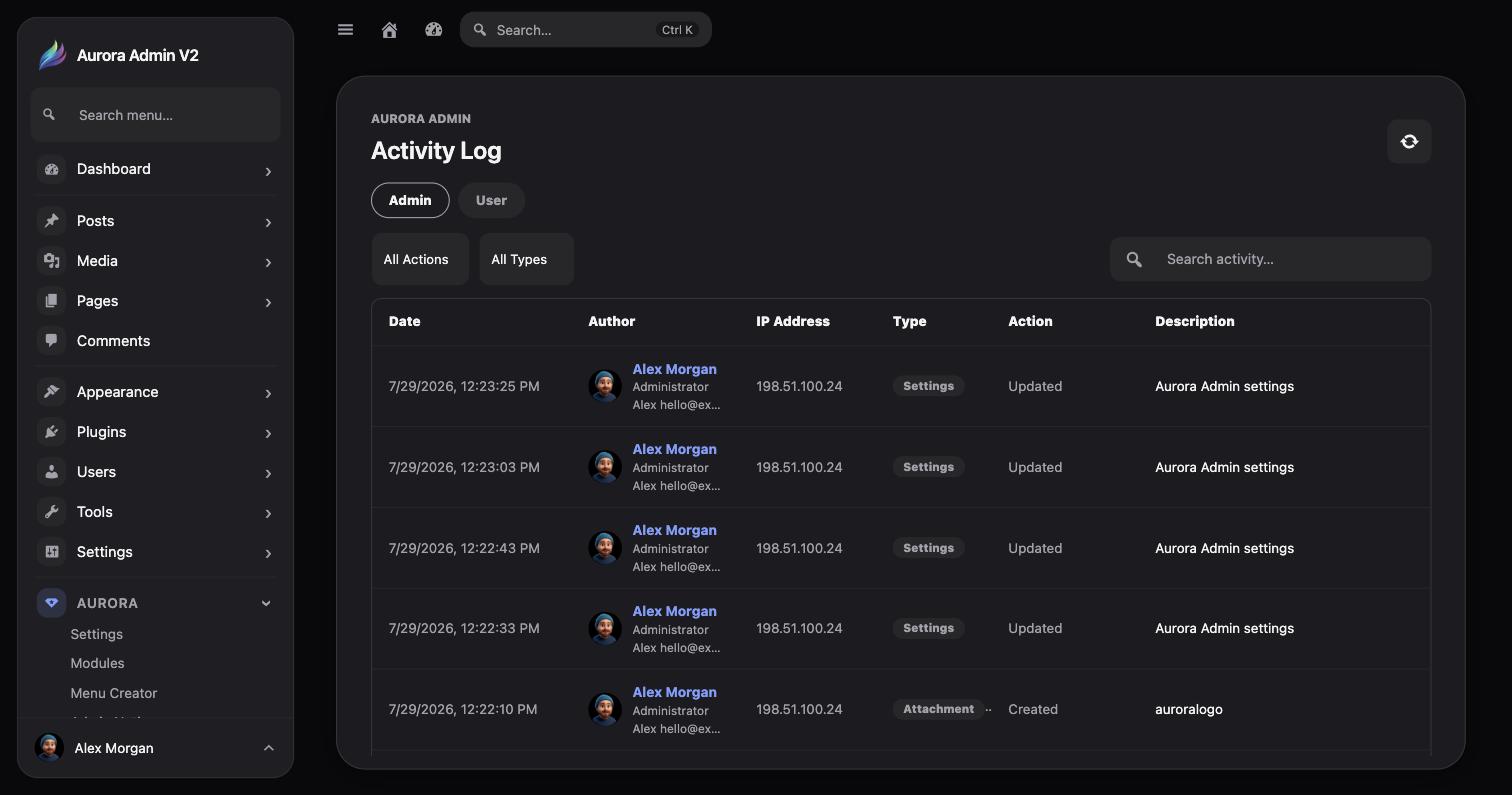
Task: Click the Attachment type badge
Action: pos(938,709)
